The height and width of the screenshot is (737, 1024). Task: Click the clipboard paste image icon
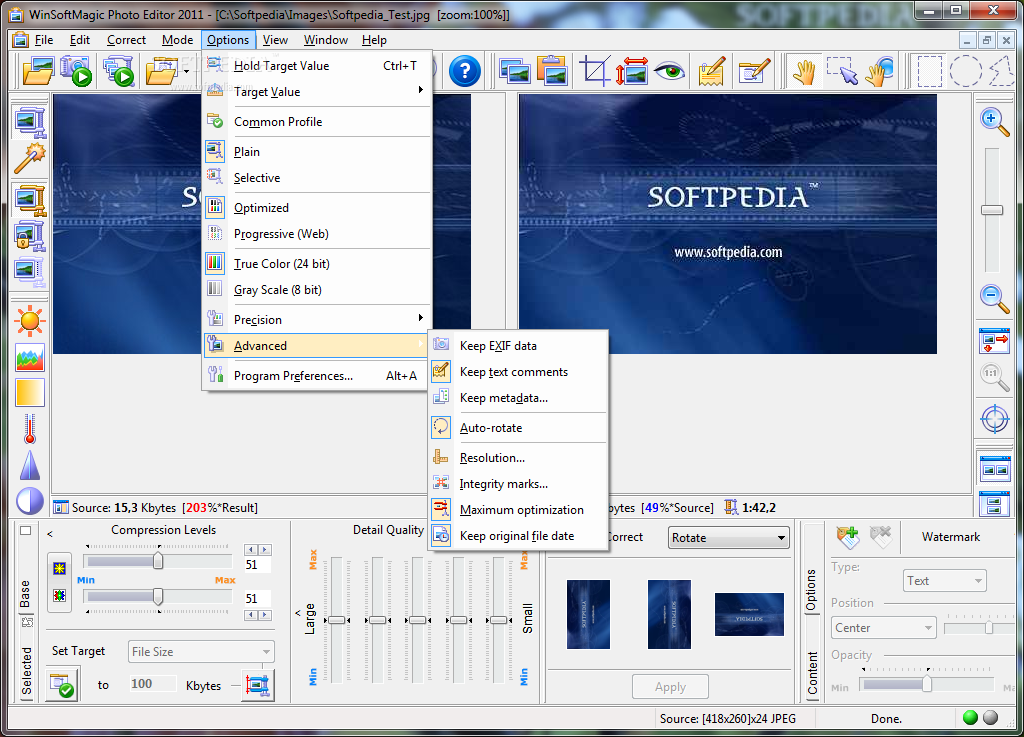[x=553, y=71]
